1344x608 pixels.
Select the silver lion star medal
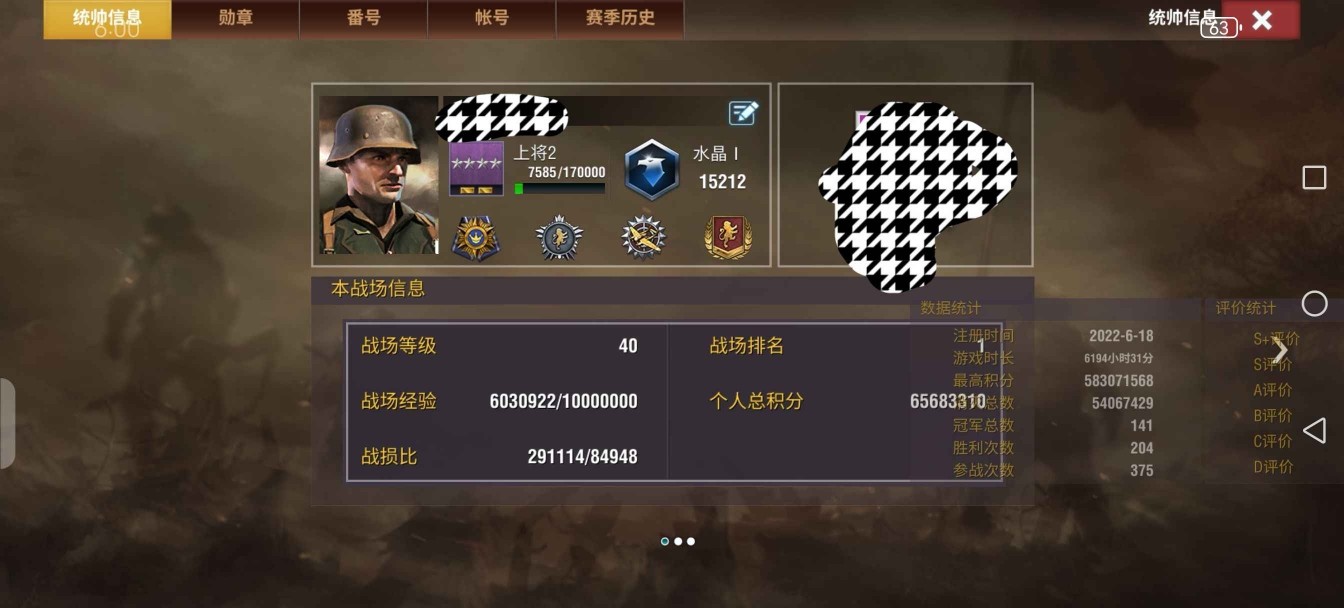[560, 238]
